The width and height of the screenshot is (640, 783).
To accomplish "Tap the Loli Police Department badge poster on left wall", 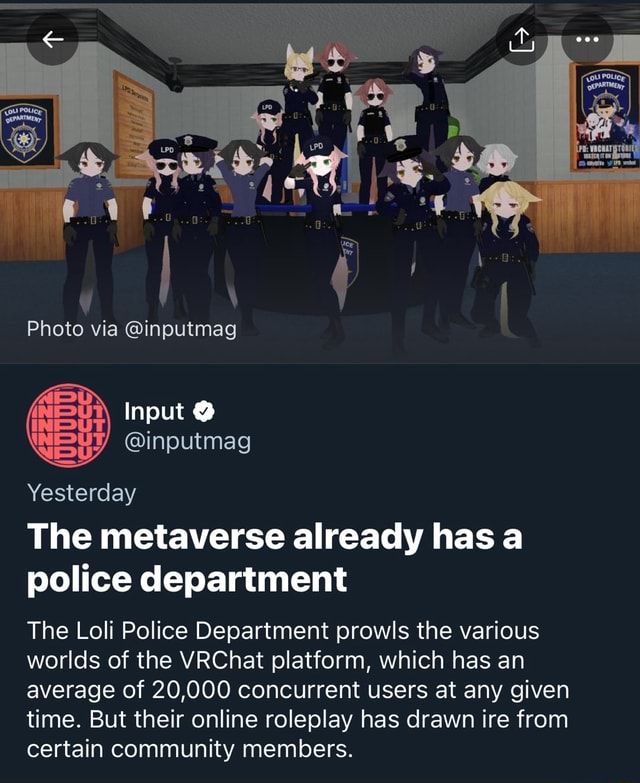I will pos(28,132).
